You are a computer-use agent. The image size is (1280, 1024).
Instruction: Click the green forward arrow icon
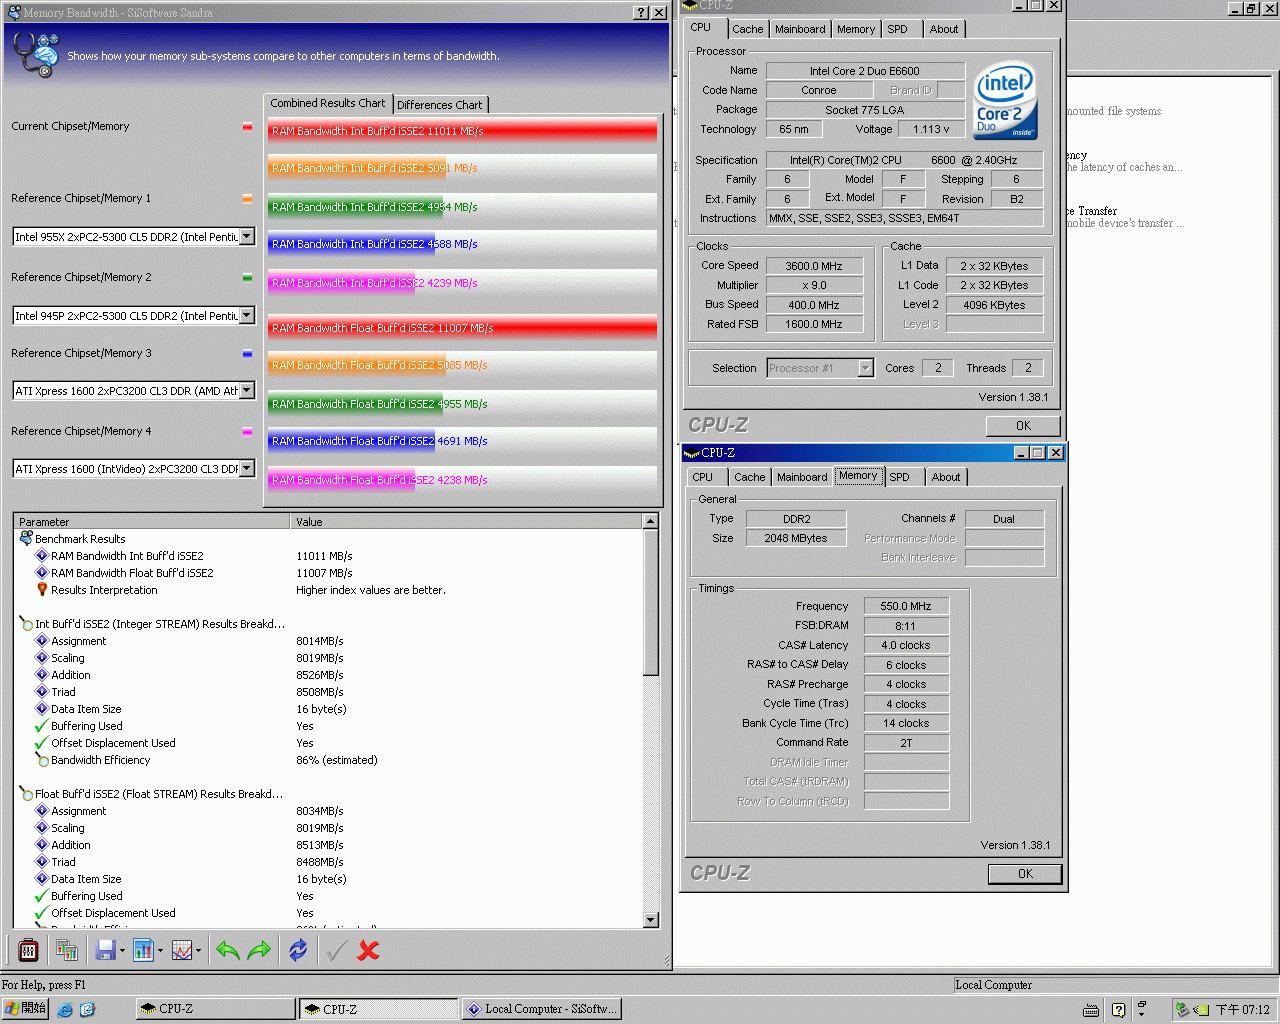(x=259, y=950)
